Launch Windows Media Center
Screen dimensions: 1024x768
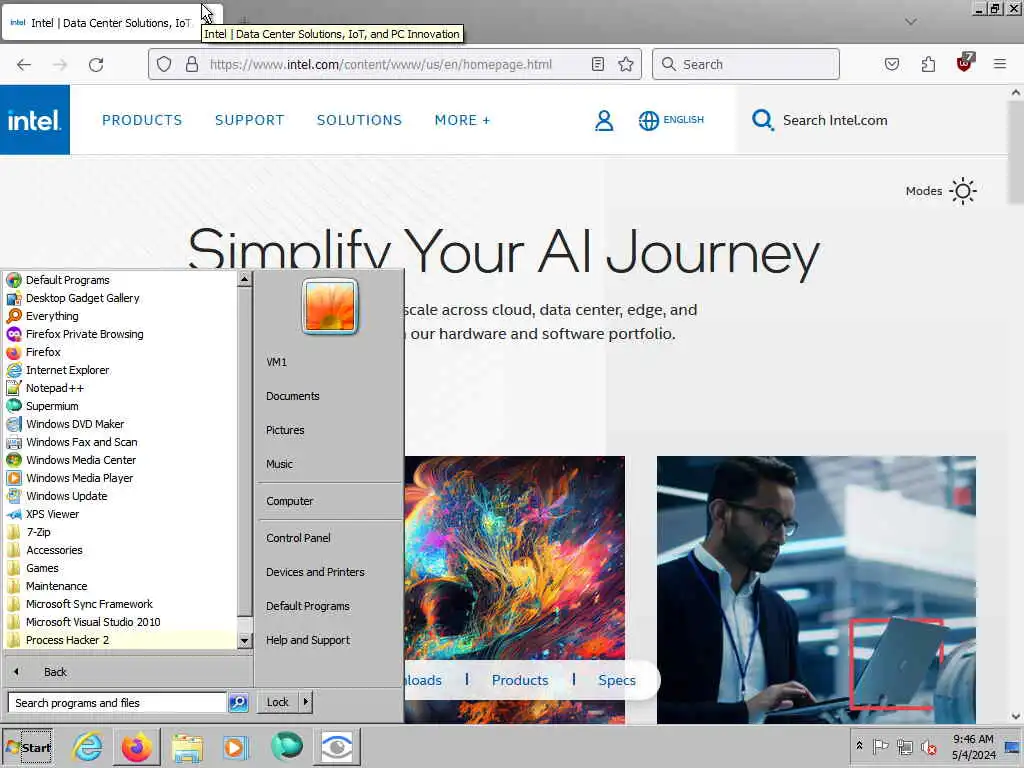point(120,460)
